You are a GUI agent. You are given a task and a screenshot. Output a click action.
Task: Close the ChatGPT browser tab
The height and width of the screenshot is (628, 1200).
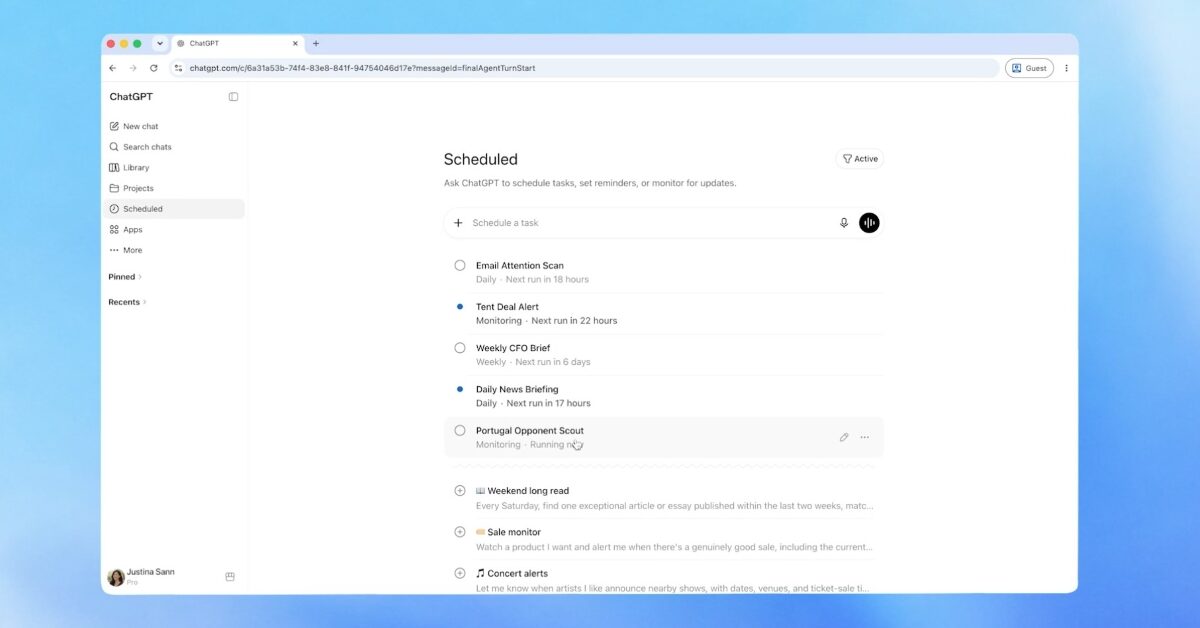pos(296,44)
